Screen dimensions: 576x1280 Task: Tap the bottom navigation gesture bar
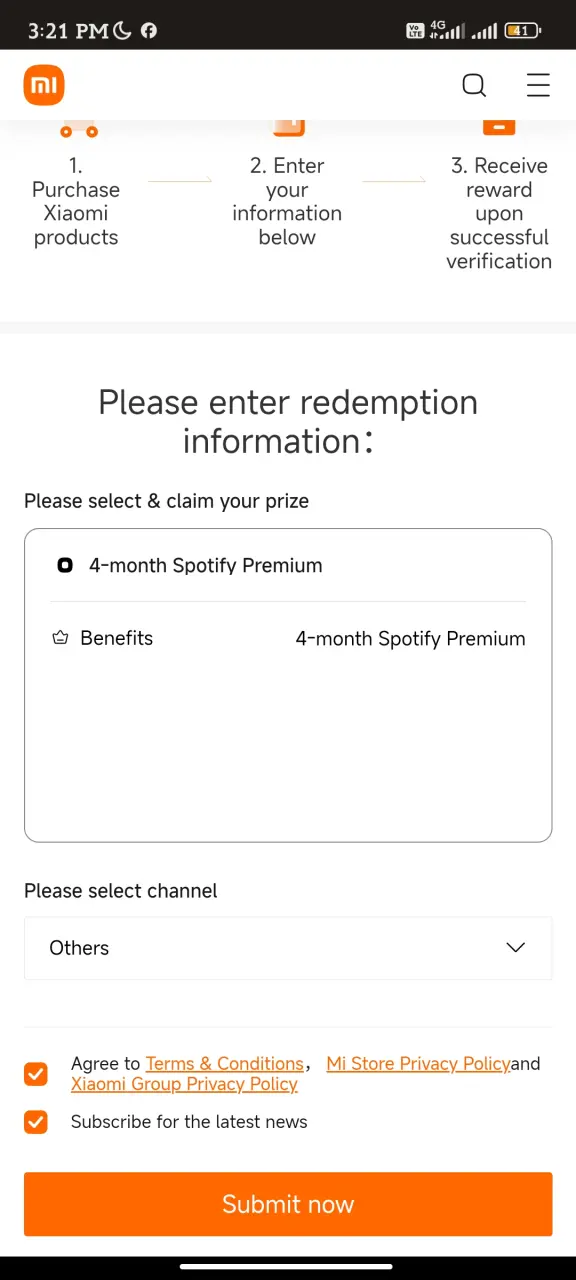(288, 1267)
